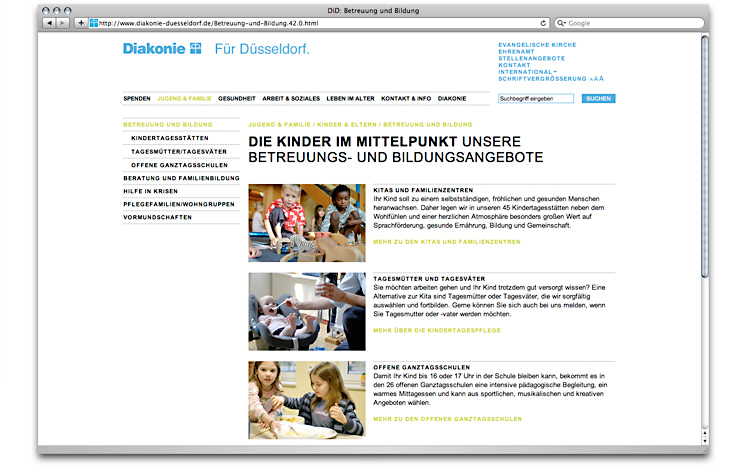
Task: Open the Evangelische Kirche link
Action: coord(537,45)
